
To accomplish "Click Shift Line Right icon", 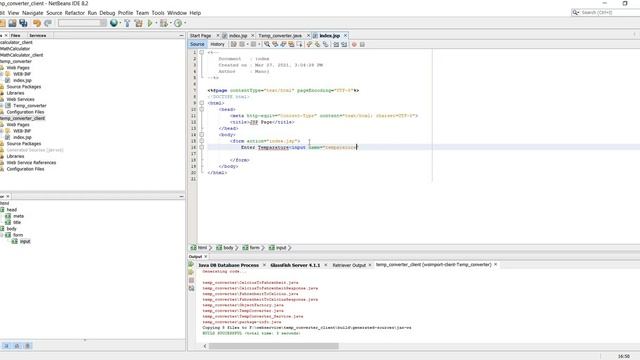I will 344,44.
